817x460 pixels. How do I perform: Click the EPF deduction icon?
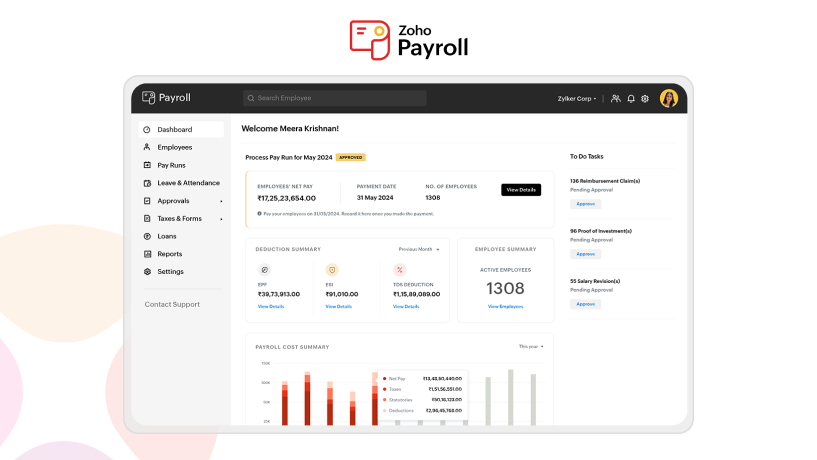coord(265,270)
